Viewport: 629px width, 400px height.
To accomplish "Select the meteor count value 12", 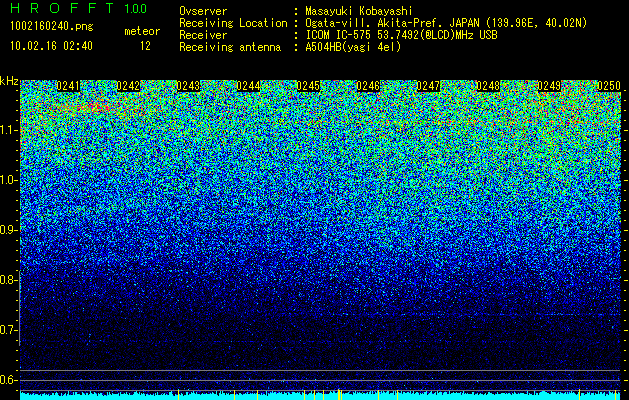I will pos(145,46).
